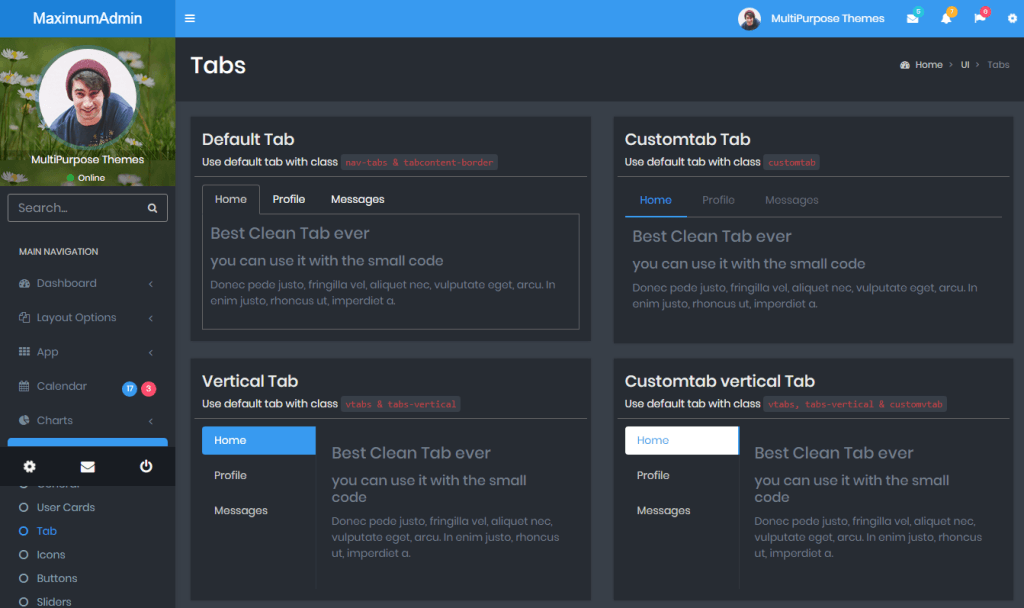Click the Calendar icon in sidebar

click(x=24, y=386)
